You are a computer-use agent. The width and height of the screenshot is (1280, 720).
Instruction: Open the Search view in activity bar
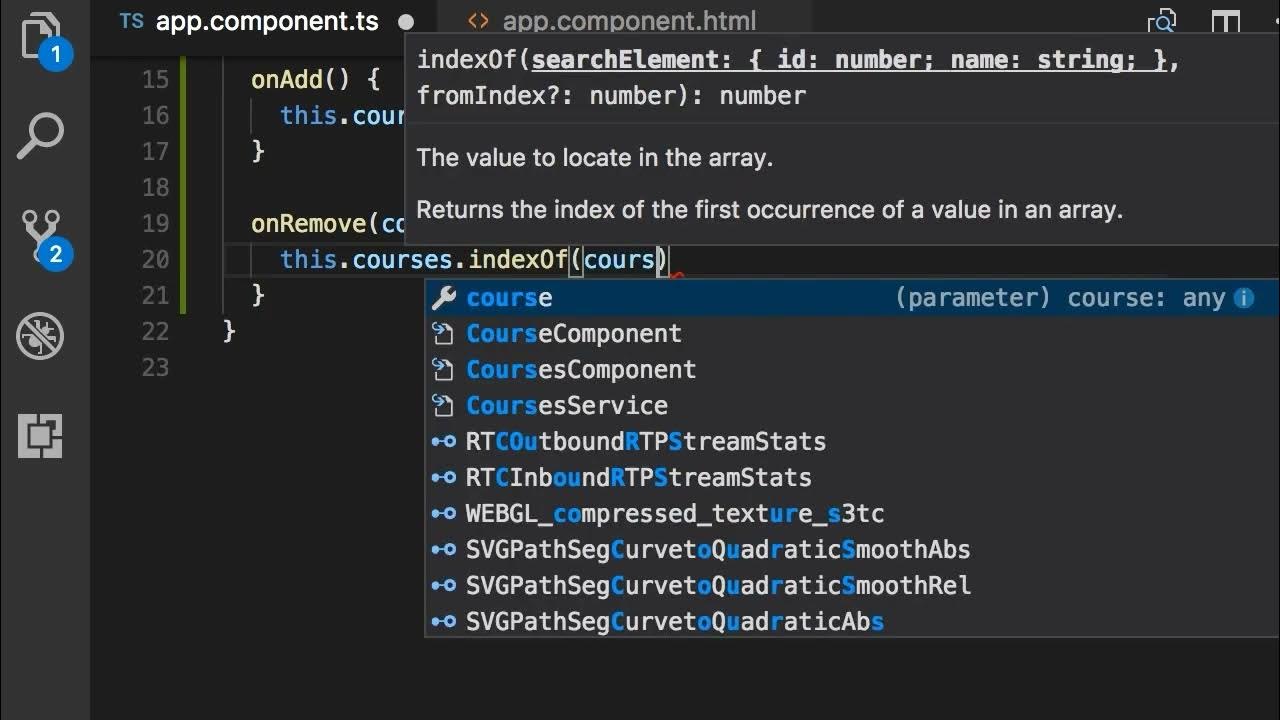click(41, 136)
